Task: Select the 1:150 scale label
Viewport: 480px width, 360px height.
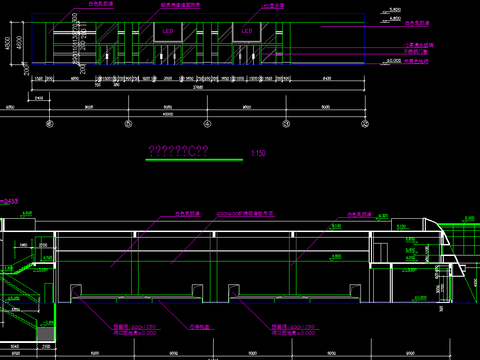Action: point(258,153)
